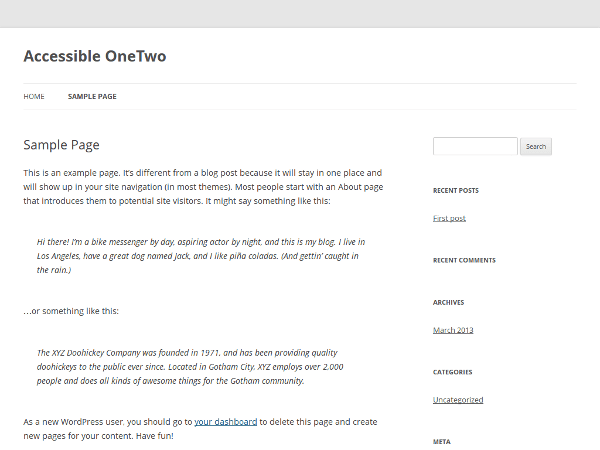
Task: Go to the HOME menu item
Action: (34, 96)
